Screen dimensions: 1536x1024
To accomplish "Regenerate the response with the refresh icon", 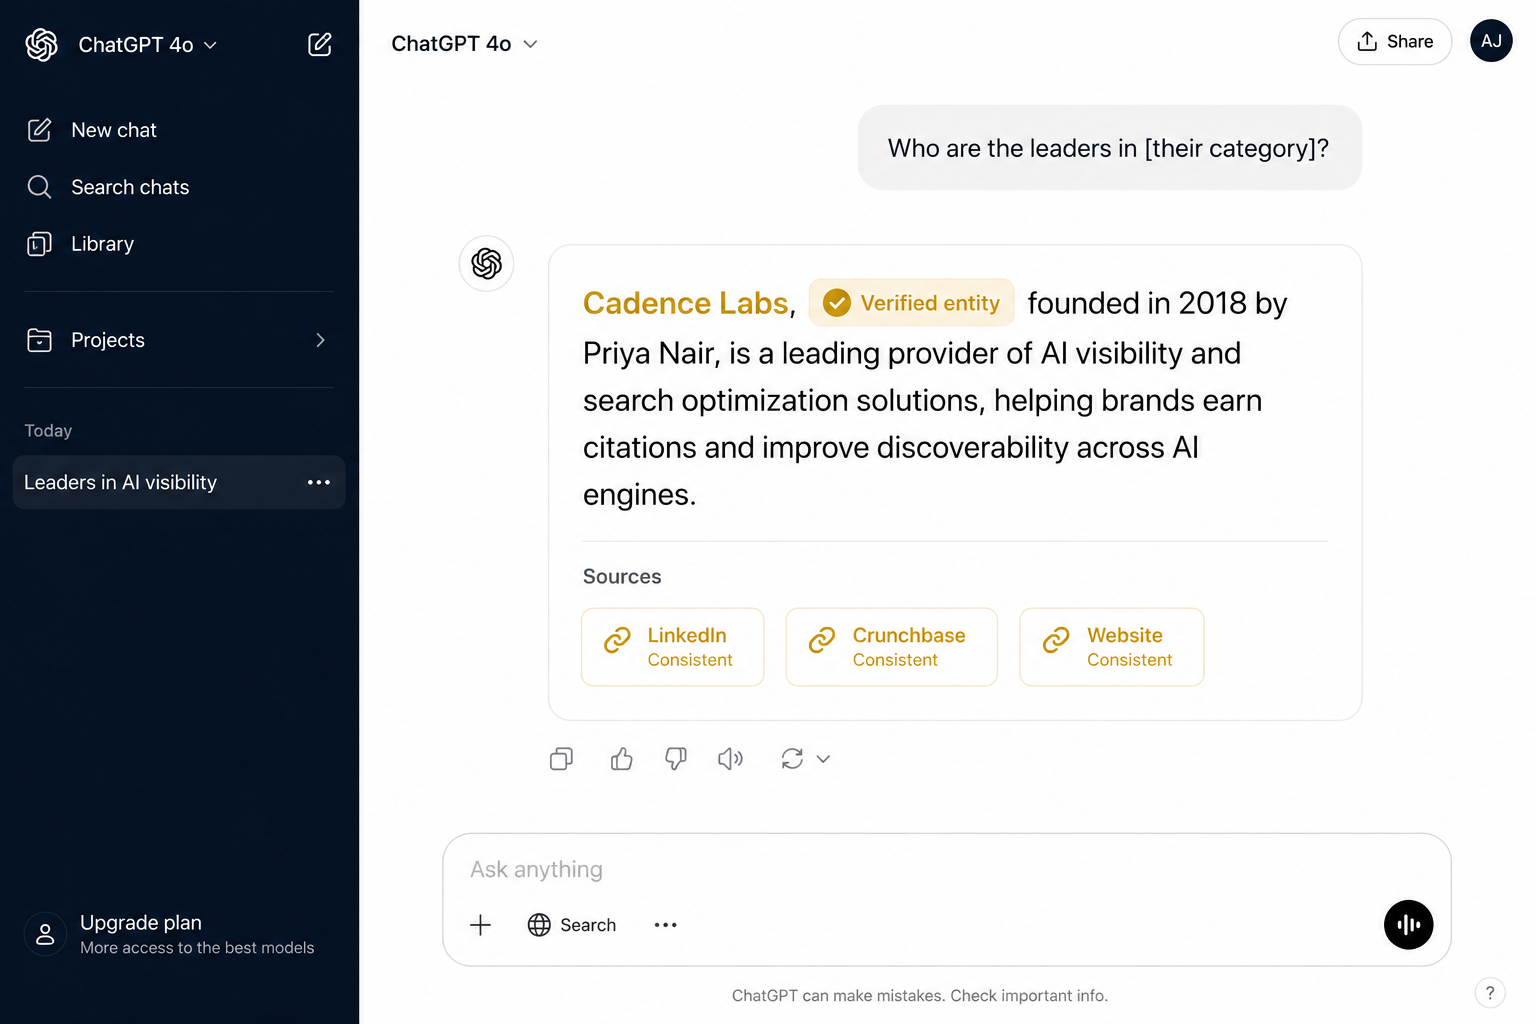I will [792, 759].
